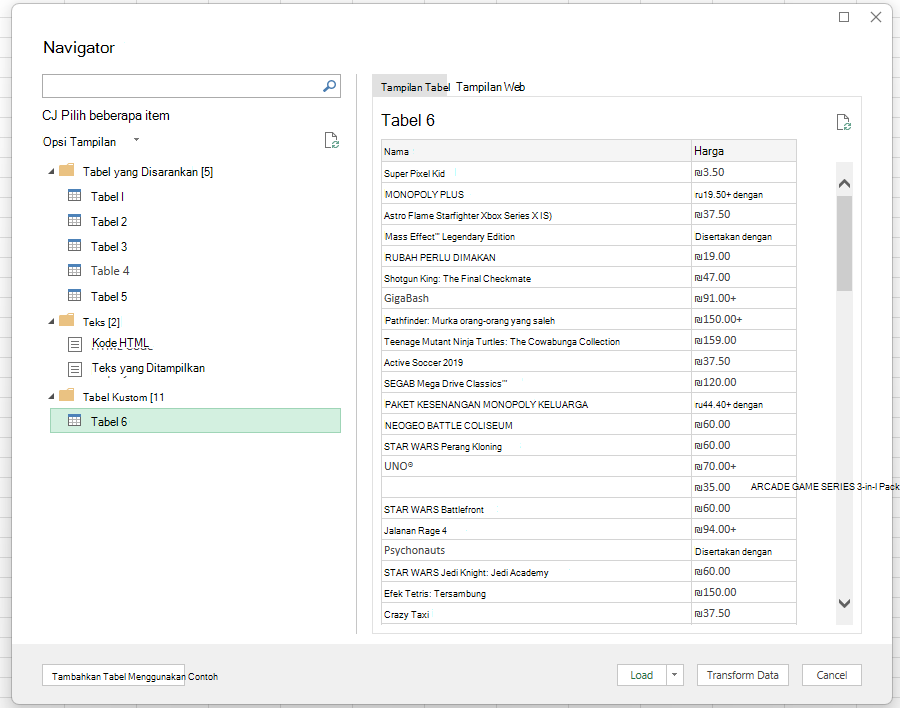Viewport: 900px width, 708px height.
Task: Click the Crazy Taxi cell
Action: tap(536, 614)
